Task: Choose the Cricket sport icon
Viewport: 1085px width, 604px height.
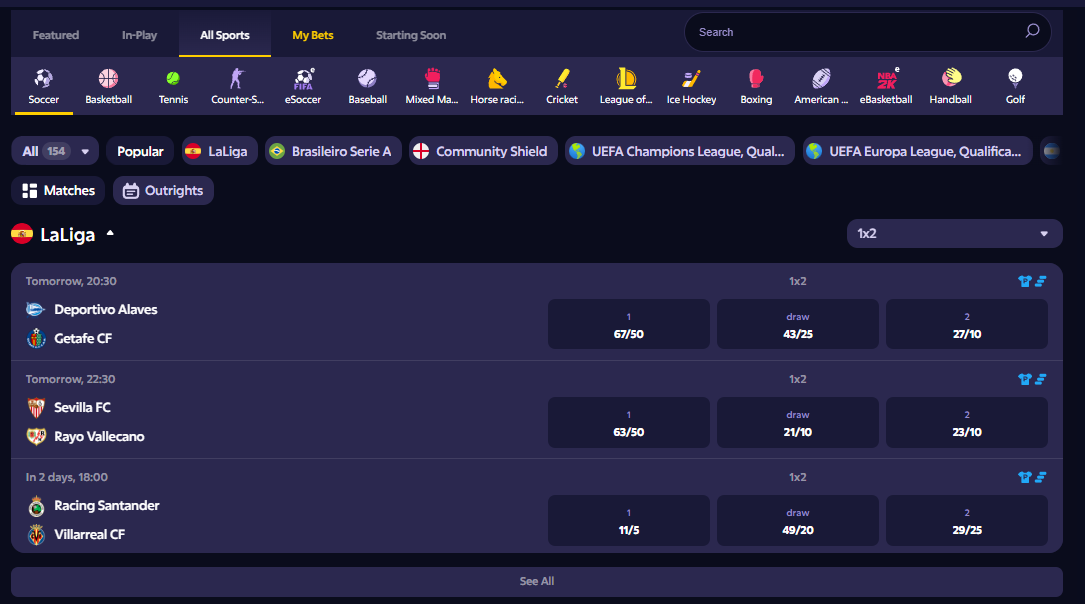Action: tap(562, 78)
